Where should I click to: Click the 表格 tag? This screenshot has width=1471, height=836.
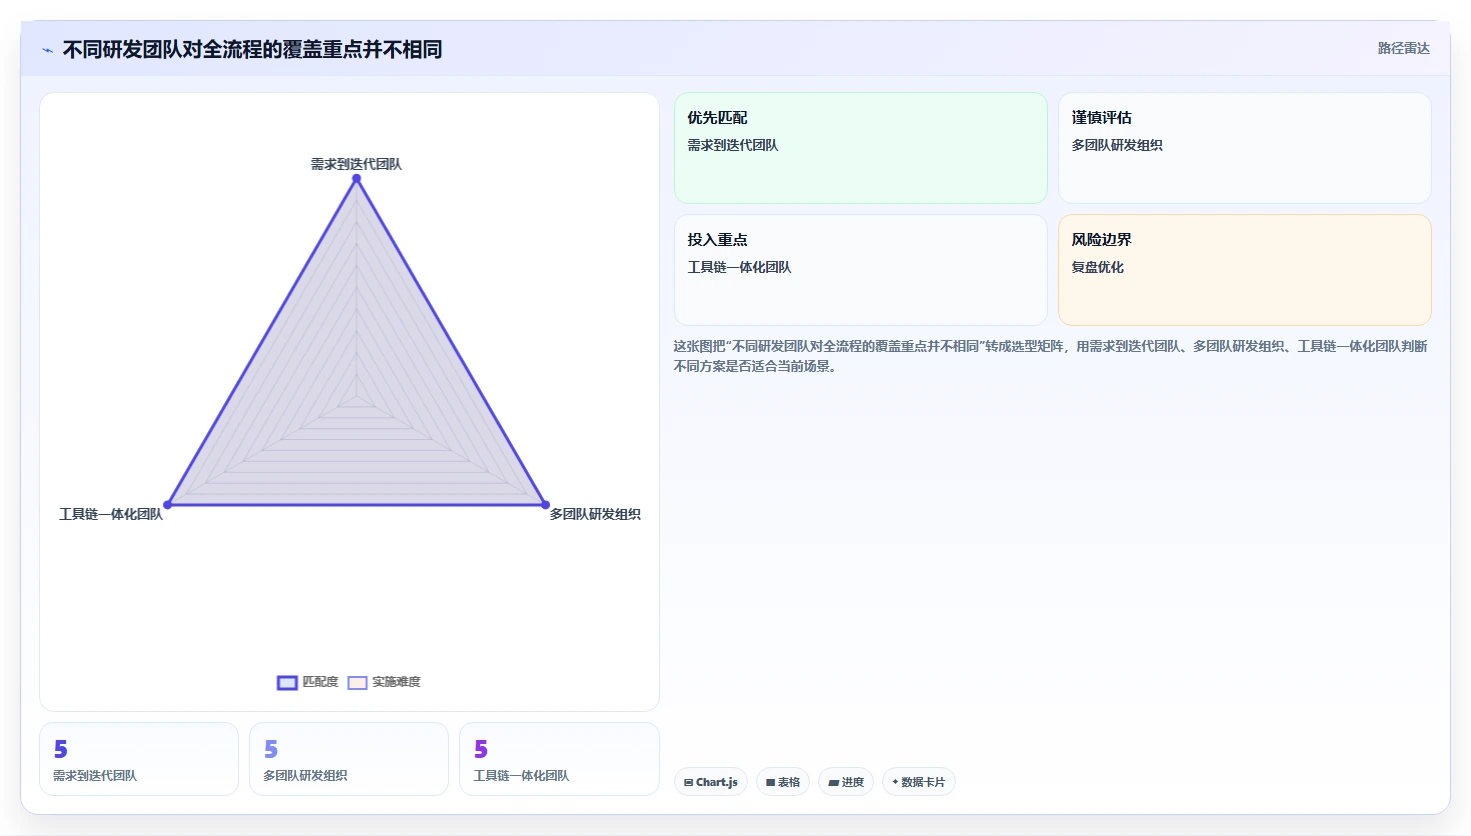783,782
